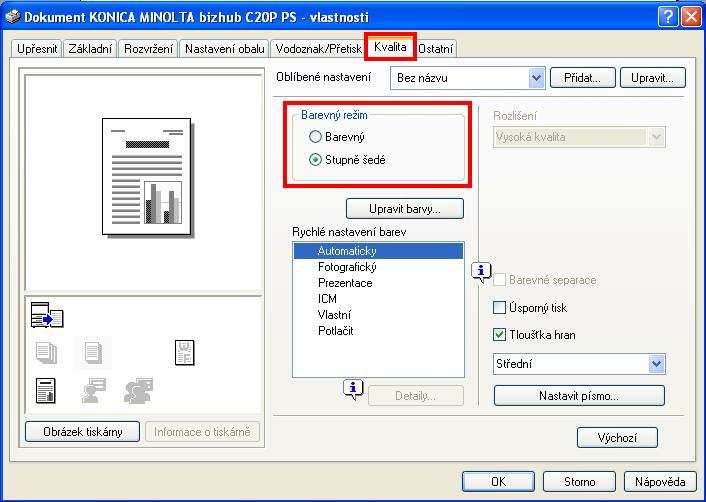Confirm with the OK button
The height and width of the screenshot is (502, 706).
[x=498, y=481]
